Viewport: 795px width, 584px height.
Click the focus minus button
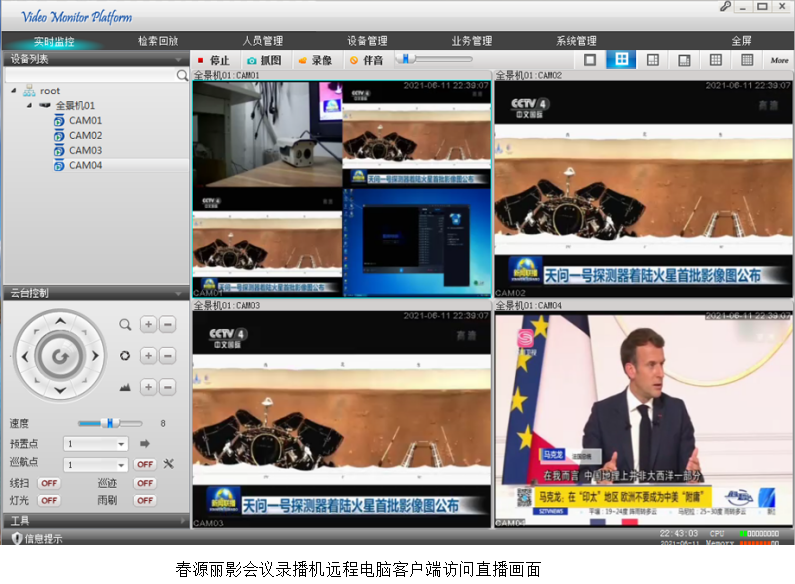click(167, 356)
